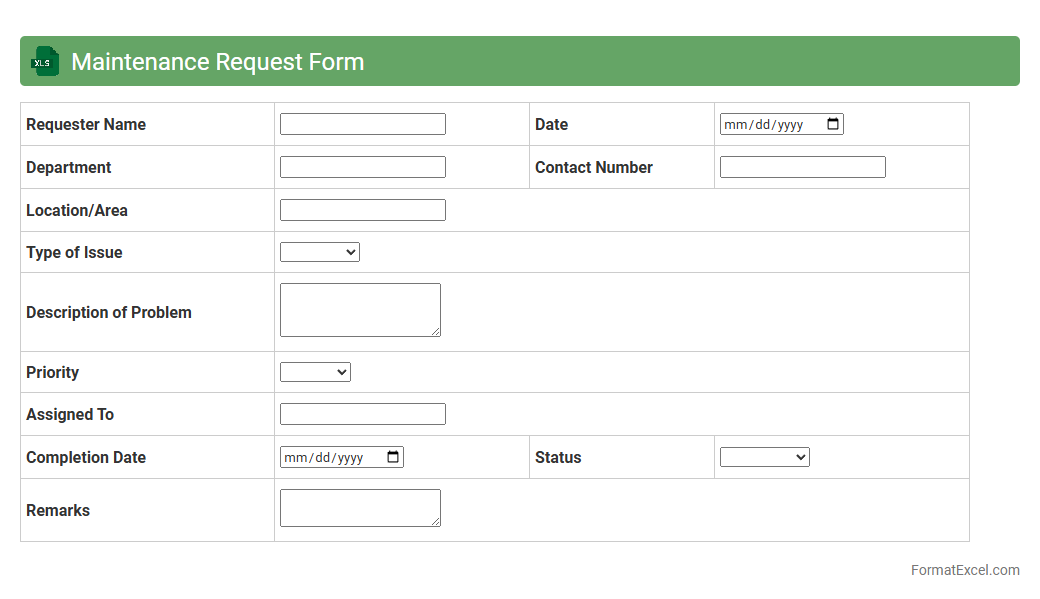Open Completion Date calendar picker icon

(x=393, y=457)
